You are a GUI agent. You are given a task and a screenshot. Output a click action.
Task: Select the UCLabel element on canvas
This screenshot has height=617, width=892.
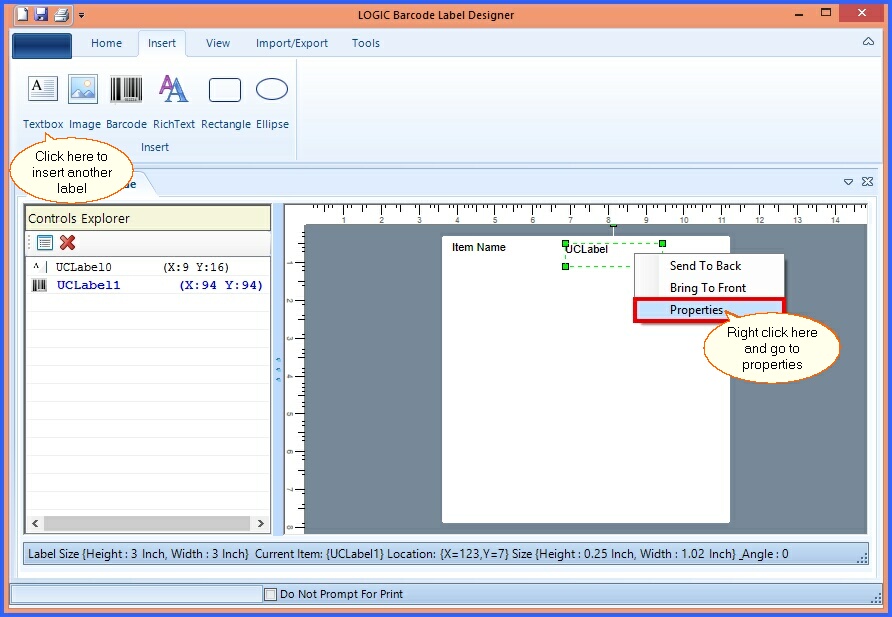(x=587, y=249)
